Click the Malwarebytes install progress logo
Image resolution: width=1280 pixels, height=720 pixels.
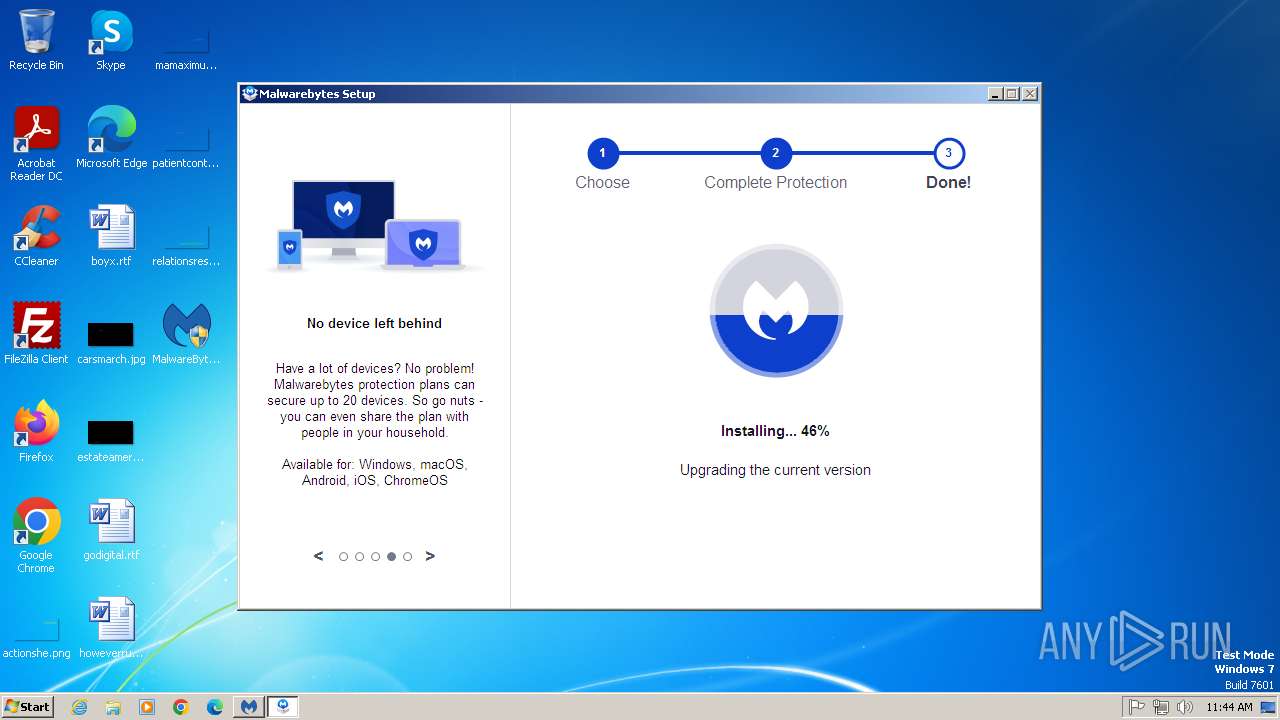[776, 310]
